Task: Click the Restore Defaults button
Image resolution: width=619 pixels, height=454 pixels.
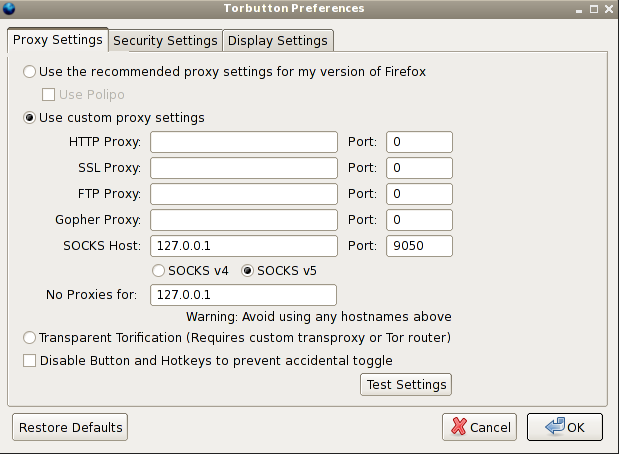Action: [70, 427]
